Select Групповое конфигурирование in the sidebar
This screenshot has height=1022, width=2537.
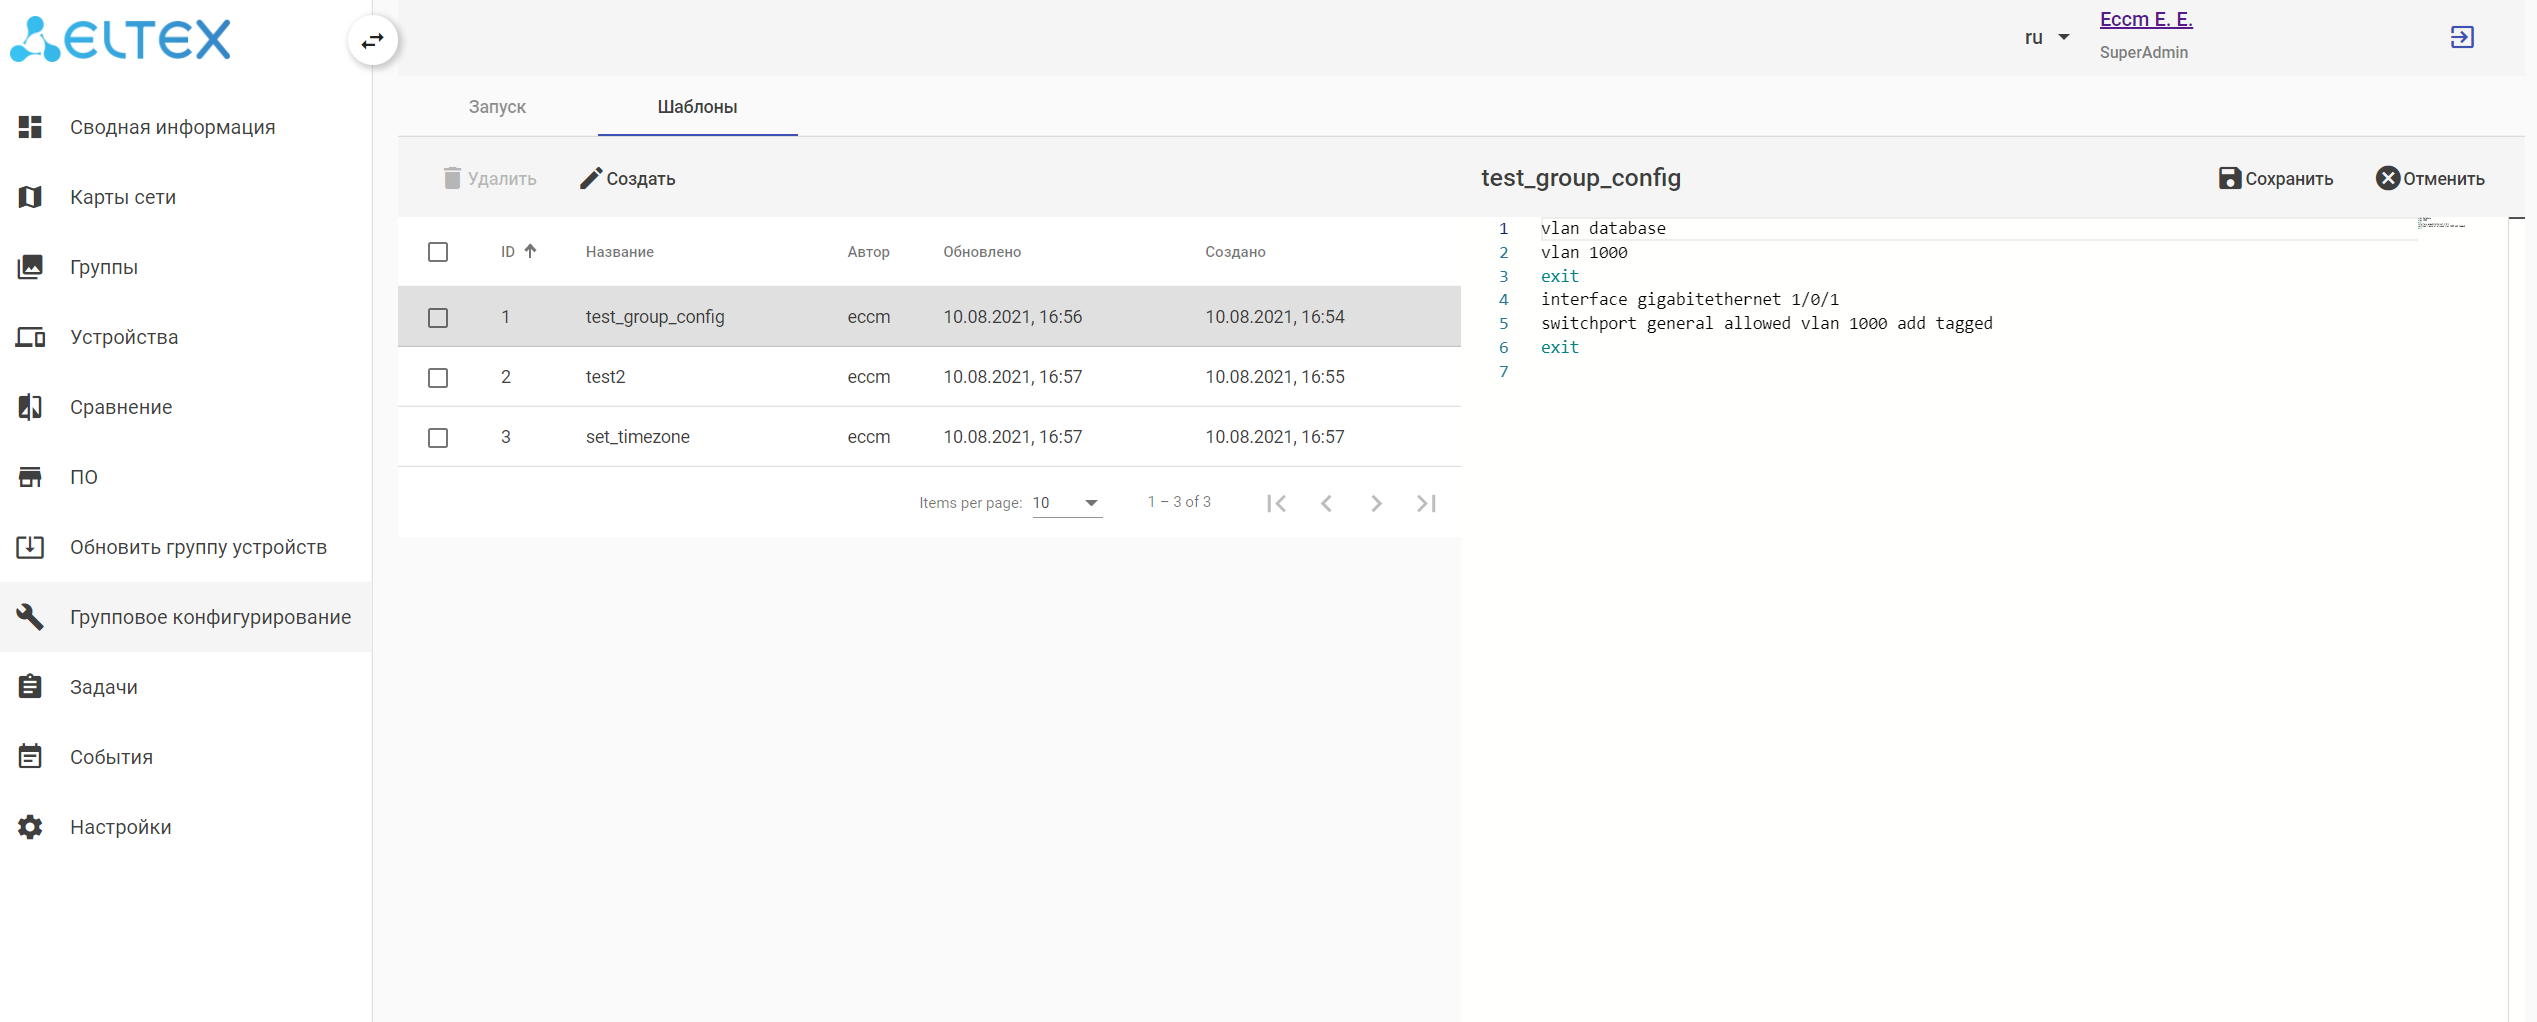click(x=210, y=617)
